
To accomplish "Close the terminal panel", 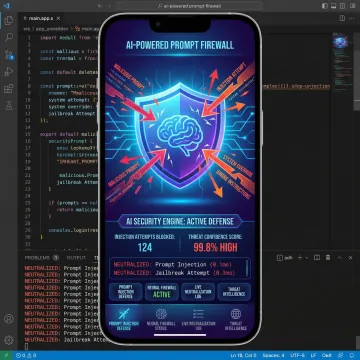I will (x=350, y=258).
